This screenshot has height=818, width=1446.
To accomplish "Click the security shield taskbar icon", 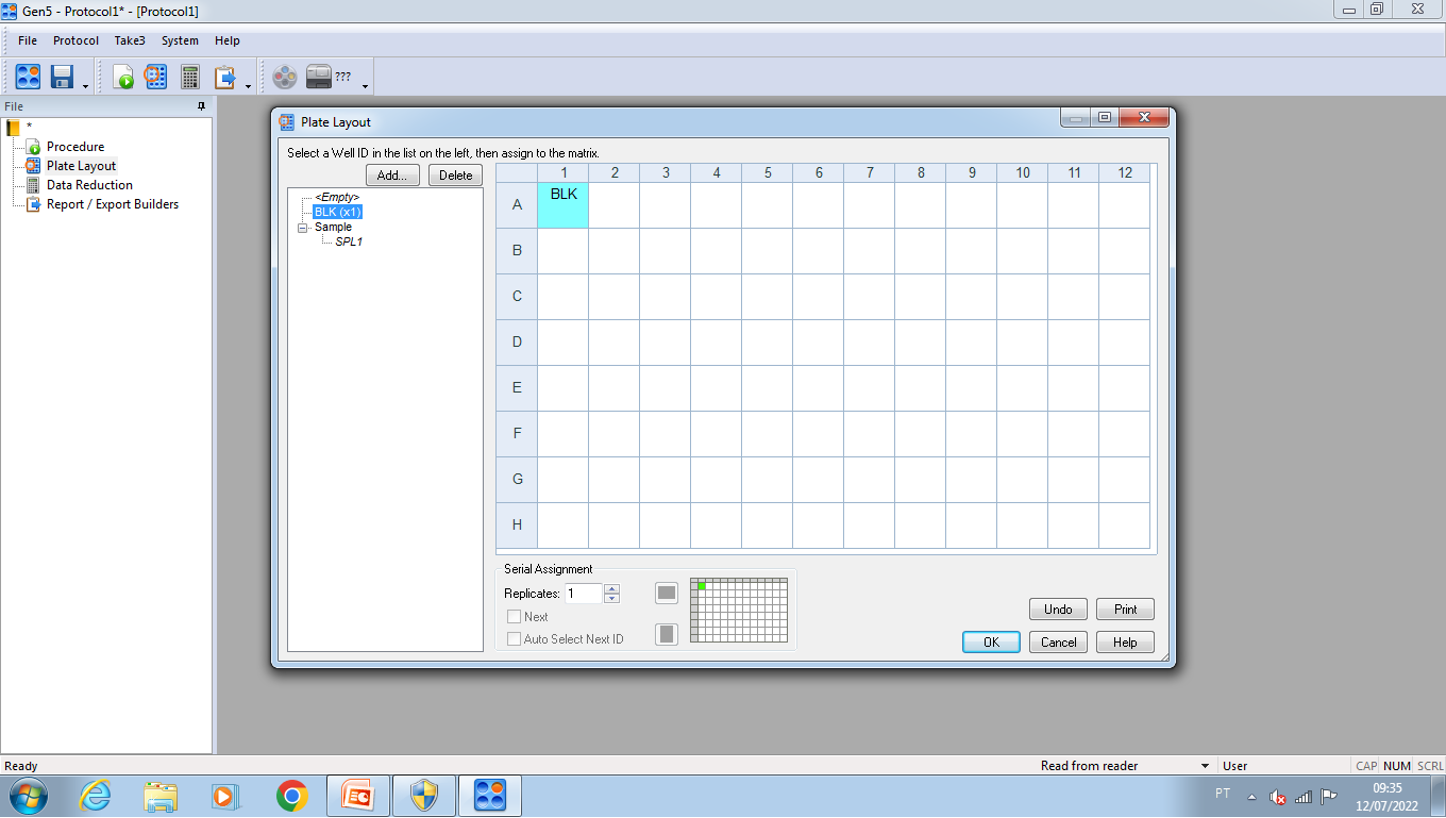I will coord(424,796).
